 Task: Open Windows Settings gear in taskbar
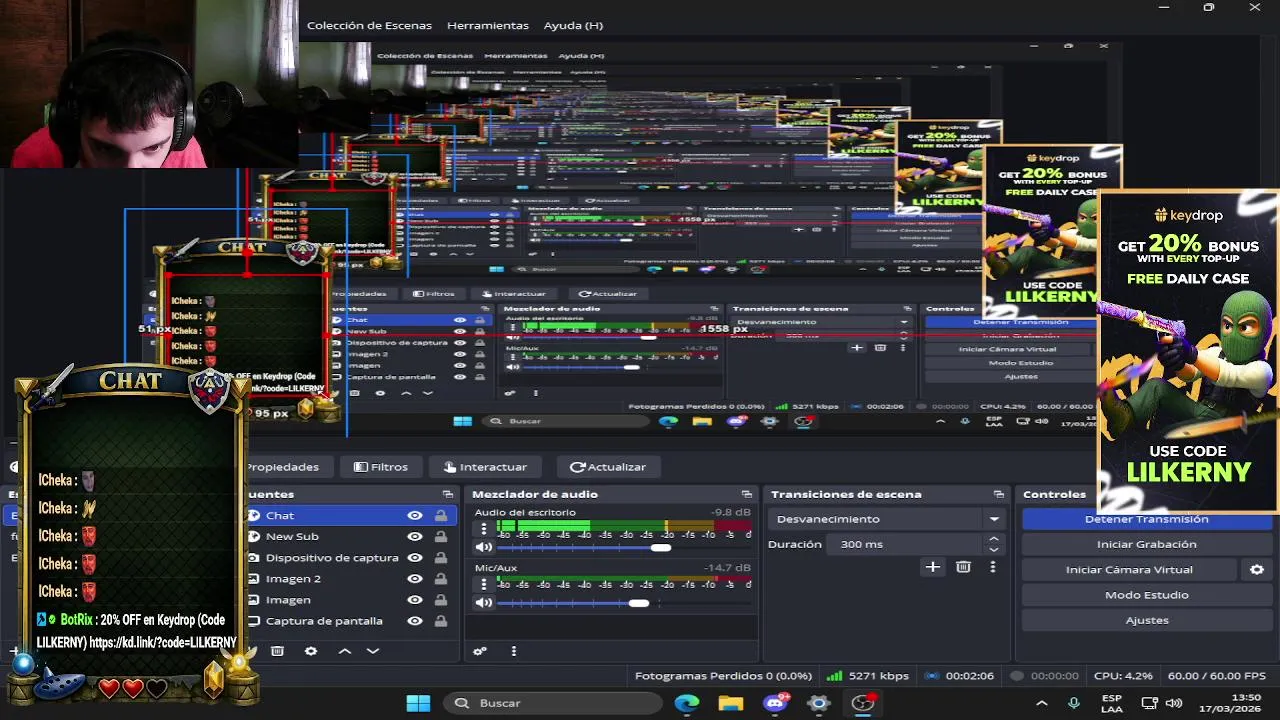[x=819, y=703]
